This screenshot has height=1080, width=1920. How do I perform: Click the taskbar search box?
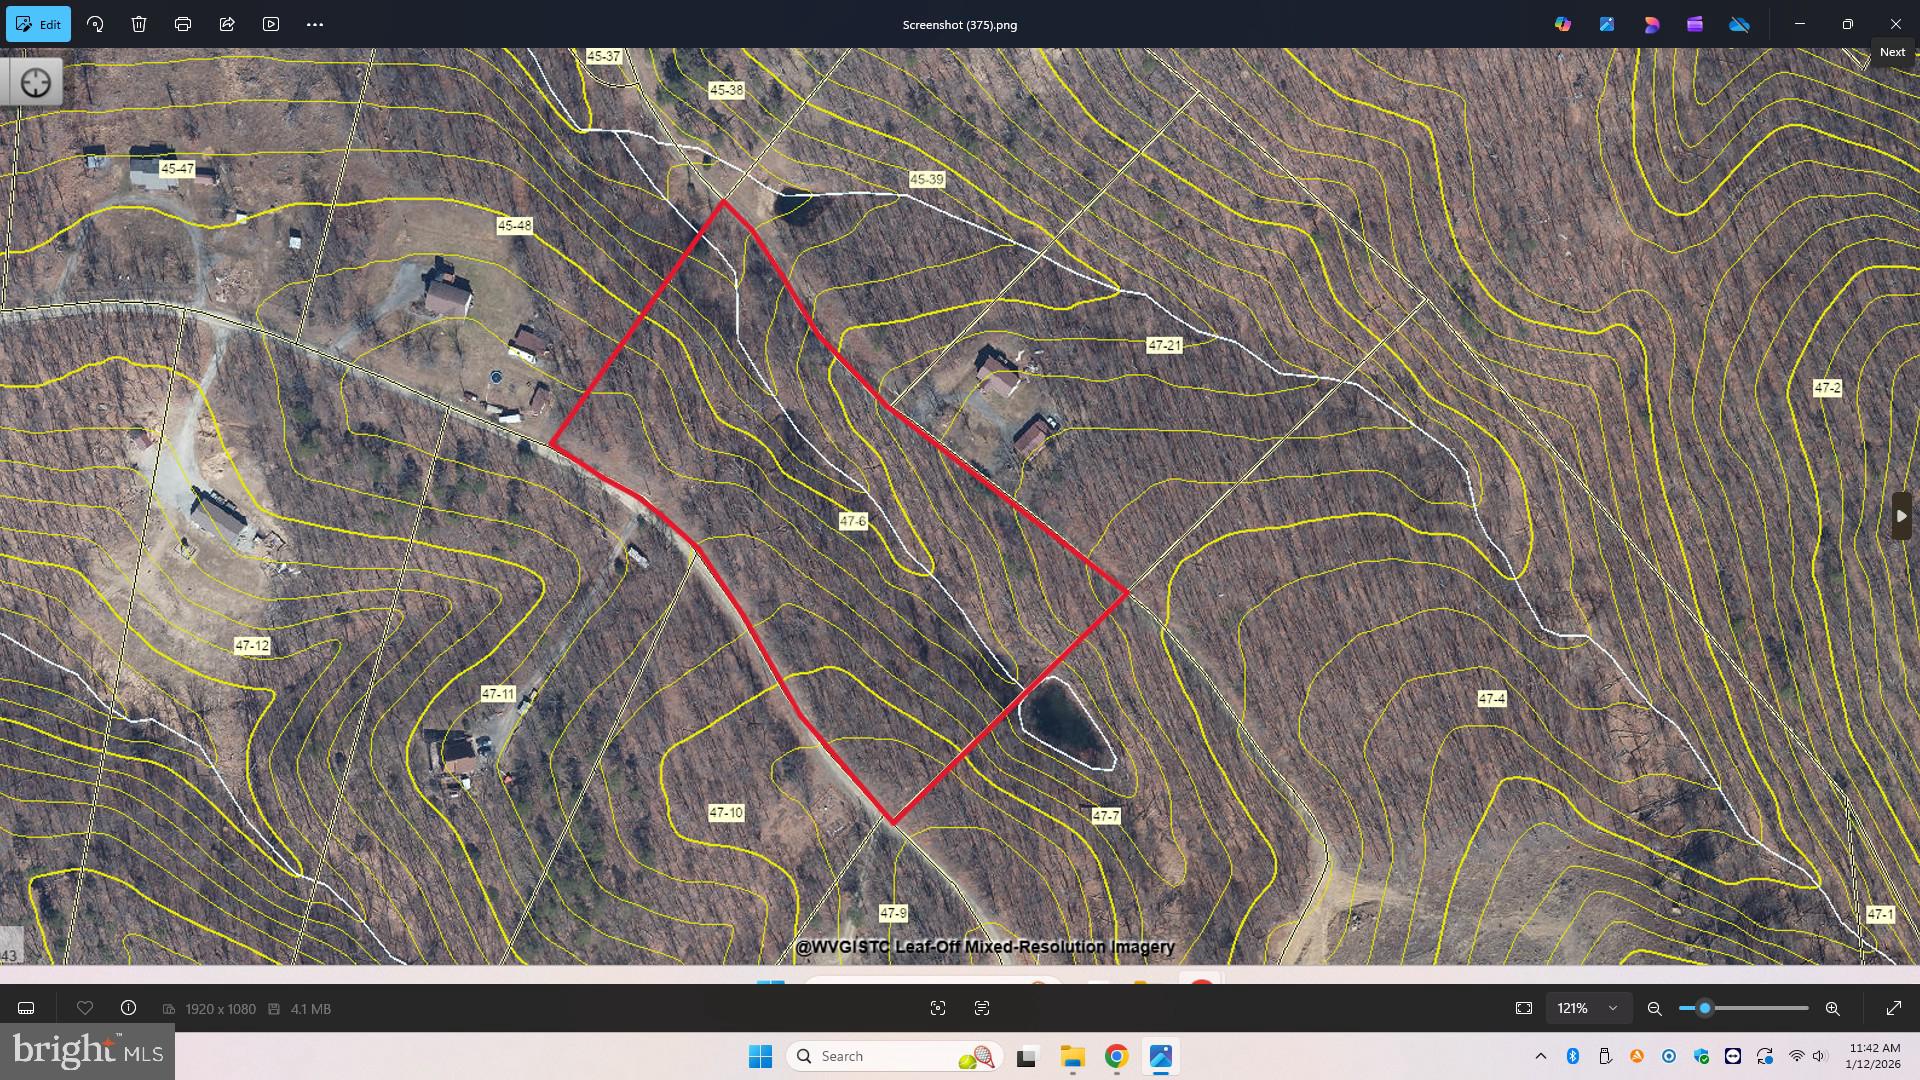pyautogui.click(x=890, y=1055)
